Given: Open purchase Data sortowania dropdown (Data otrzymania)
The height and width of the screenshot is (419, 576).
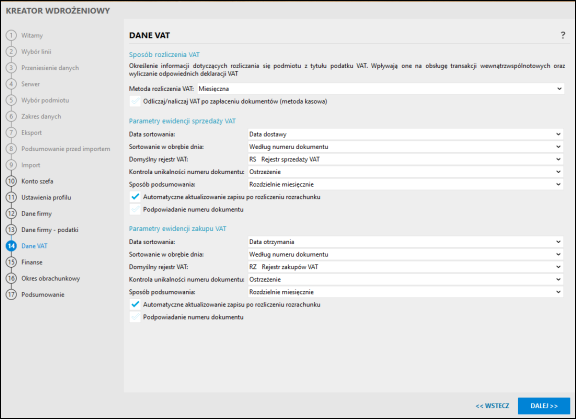Looking at the screenshot, I should (x=405, y=242).
